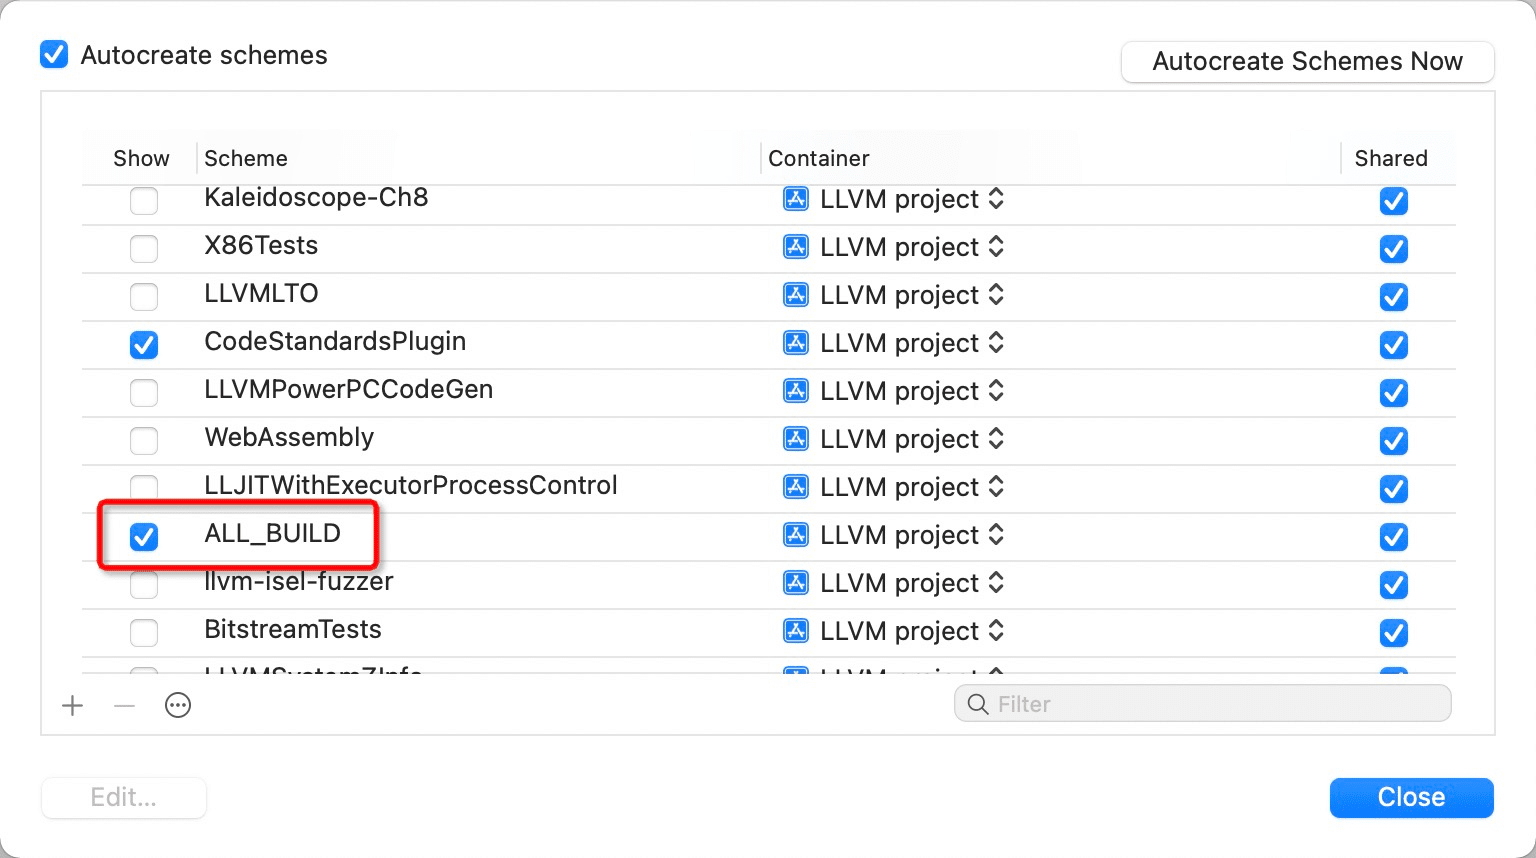
Task: Uncheck Shared for BitstreamTests scheme
Action: point(1394,633)
